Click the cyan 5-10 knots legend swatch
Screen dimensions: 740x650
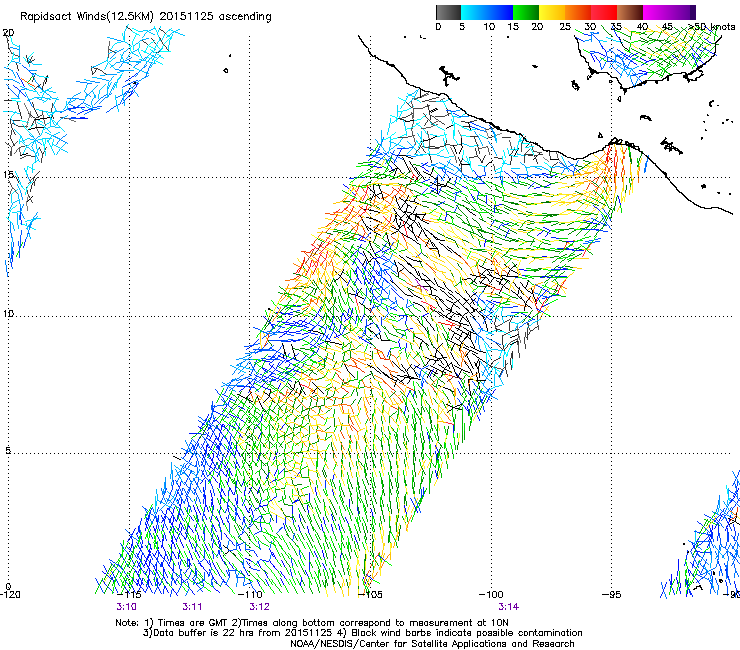tap(474, 12)
